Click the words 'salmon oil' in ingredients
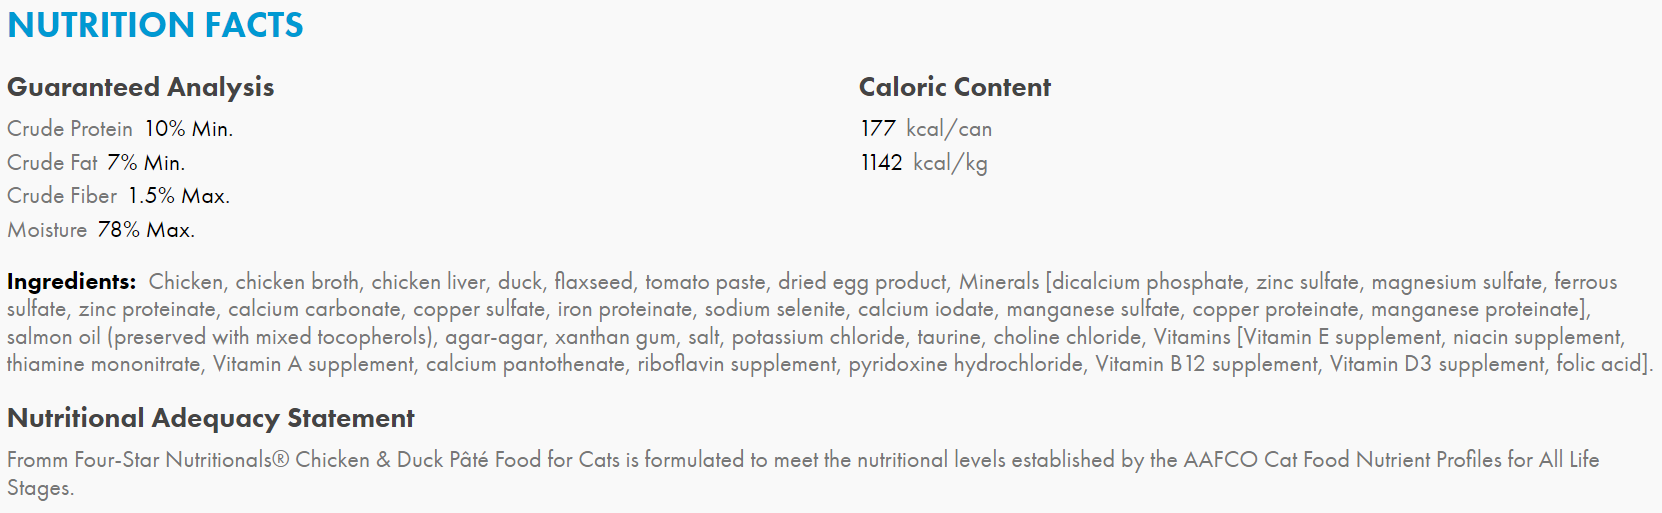This screenshot has height=513, width=1662. coord(54,337)
